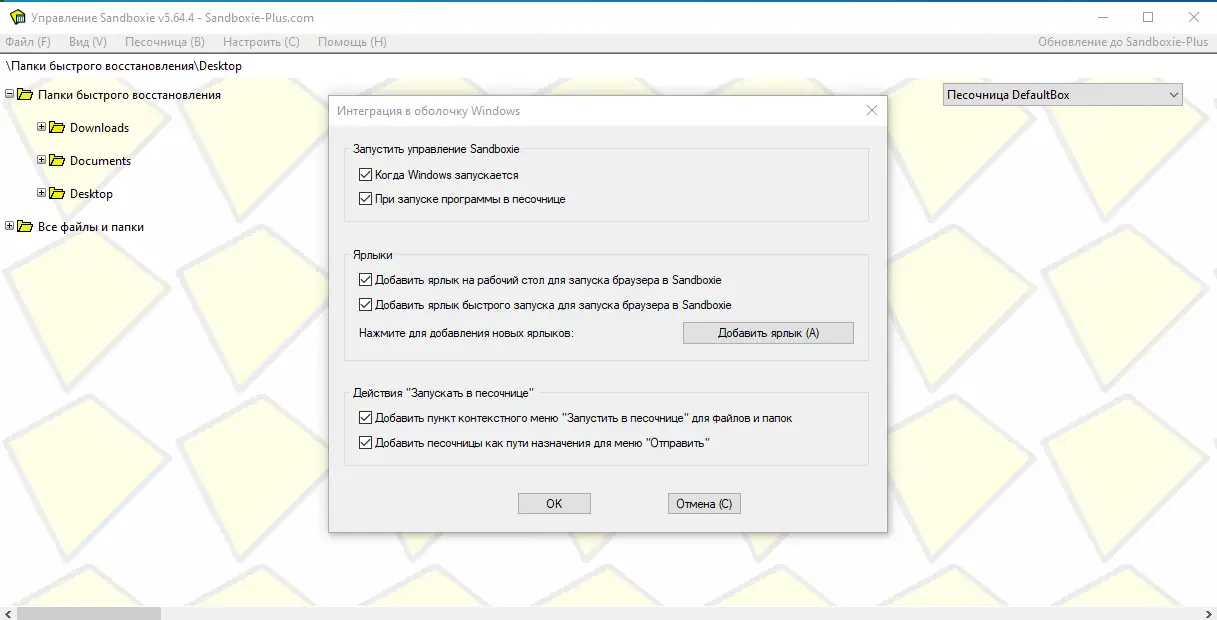Toggle 'Когда Windows запускается' checkbox
Image resolution: width=1217 pixels, height=620 pixels.
tap(365, 175)
